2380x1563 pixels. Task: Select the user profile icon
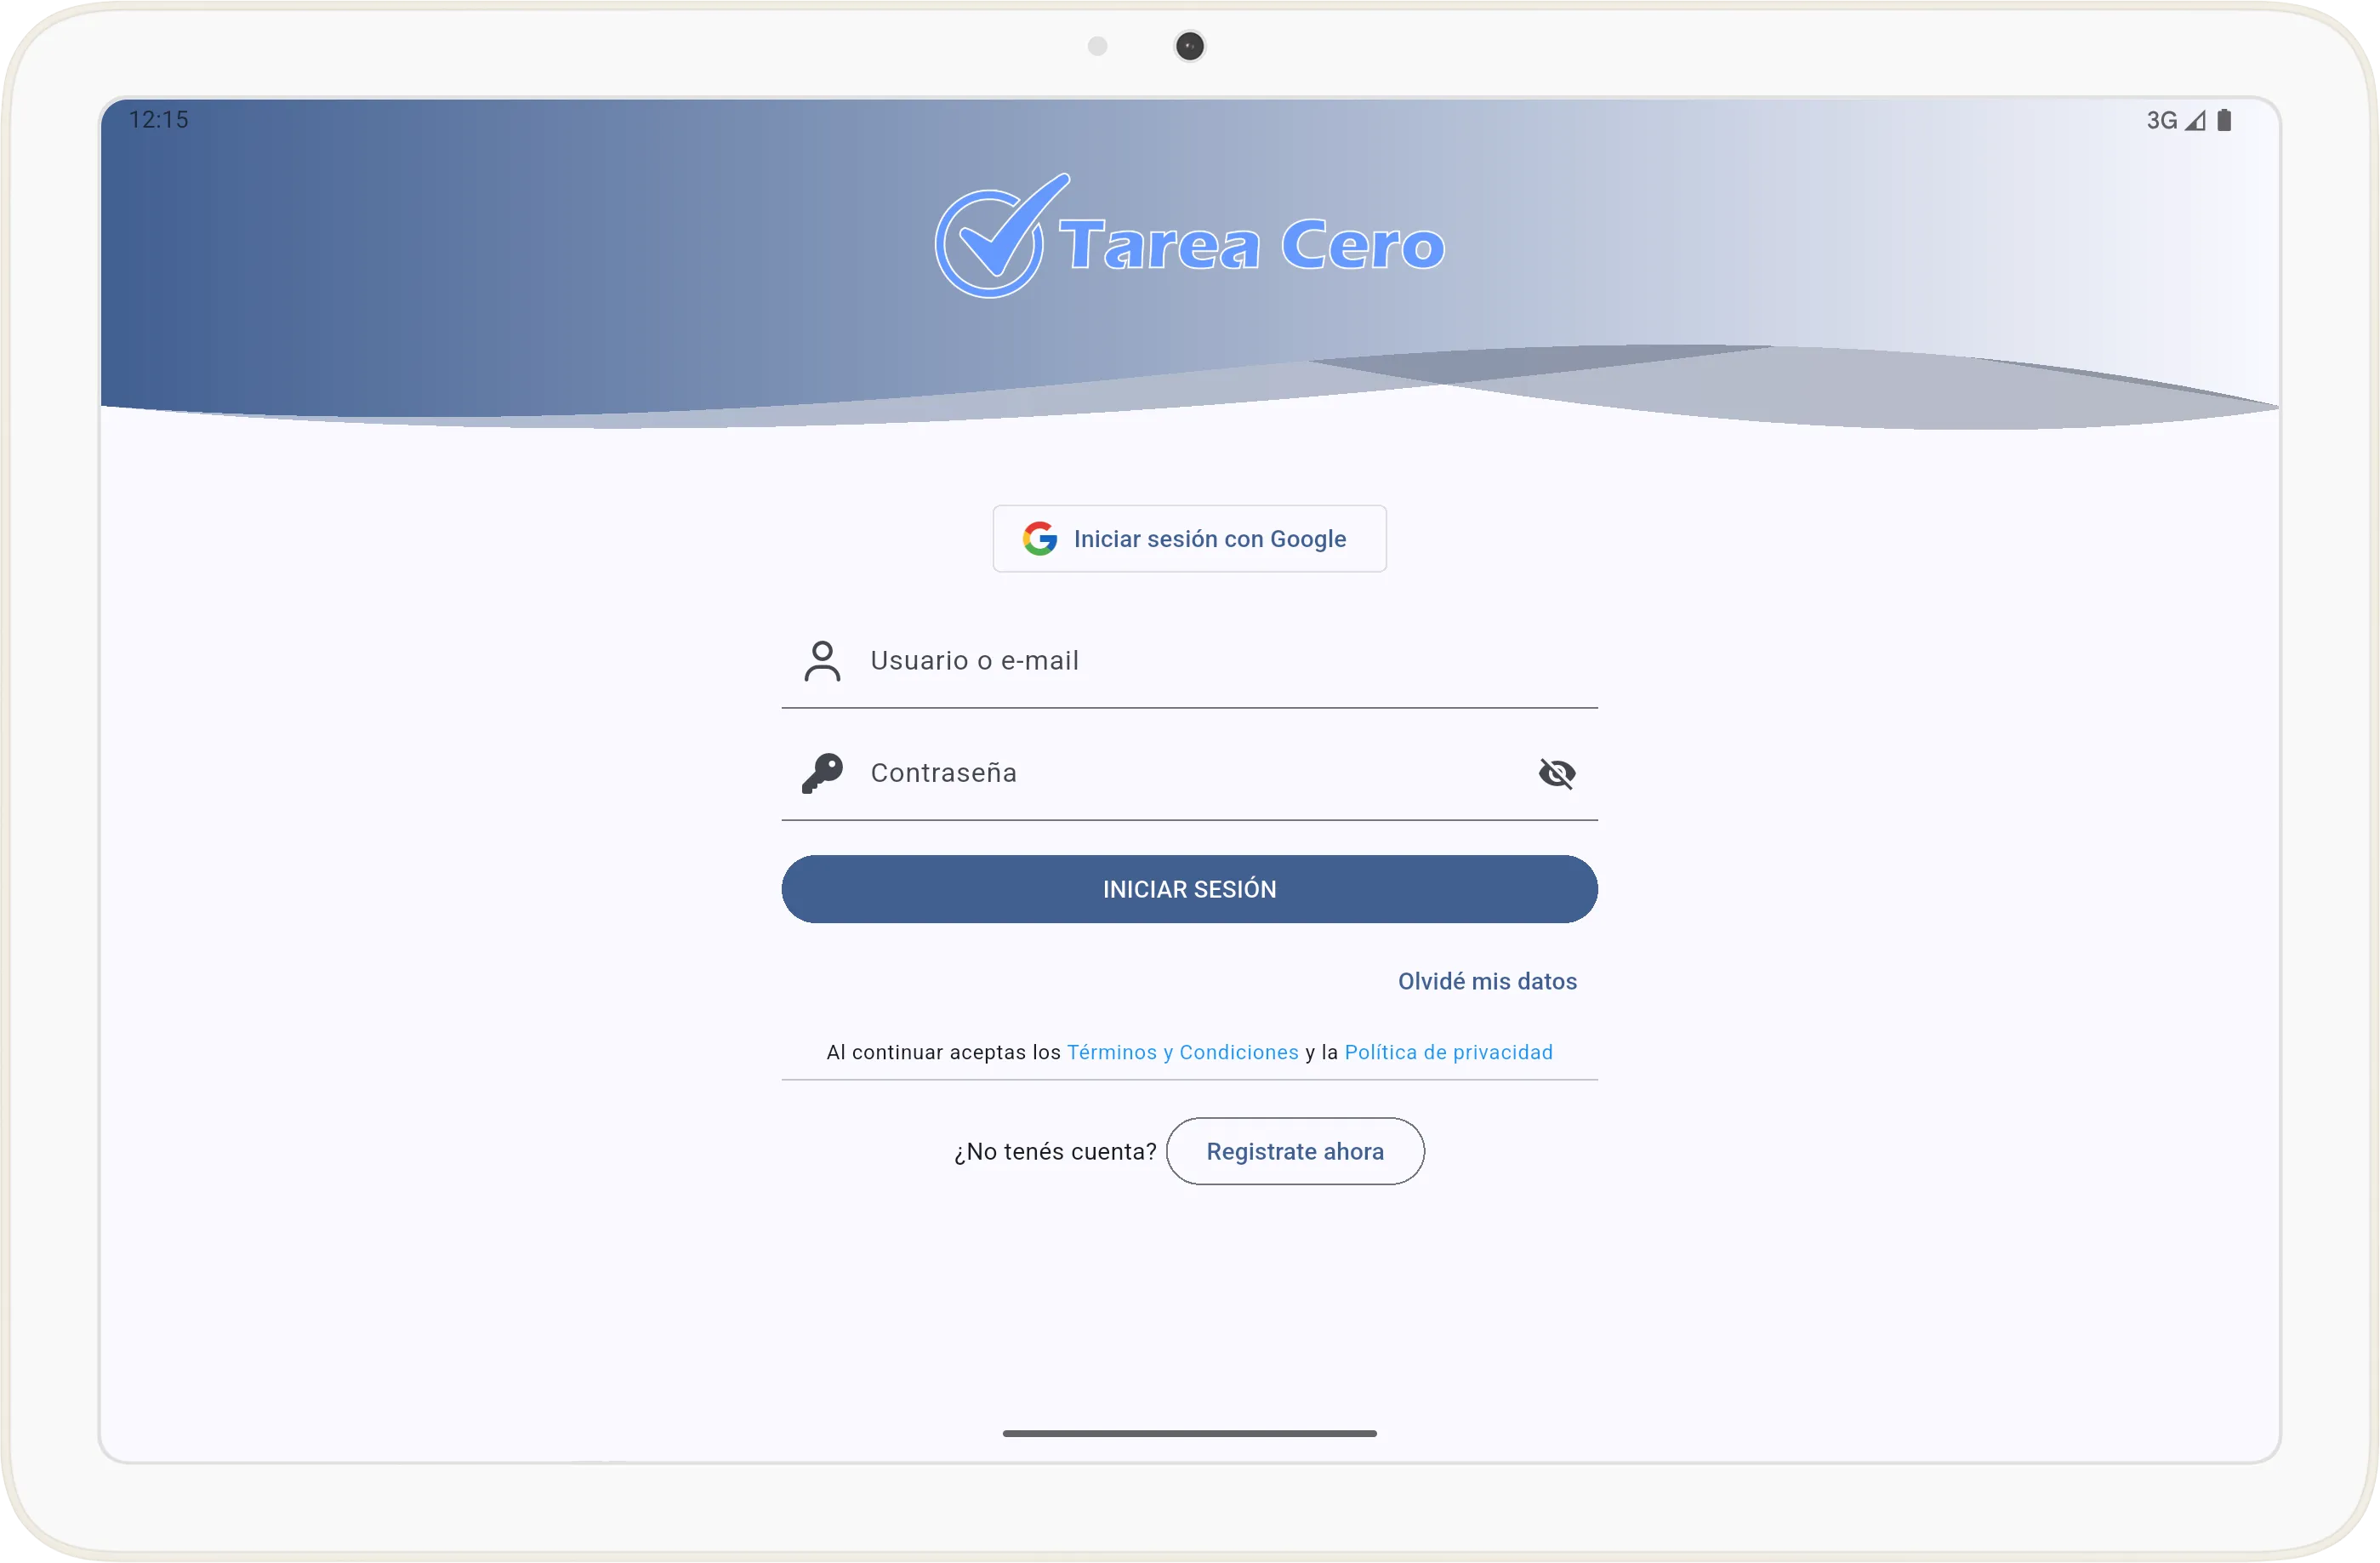(822, 661)
